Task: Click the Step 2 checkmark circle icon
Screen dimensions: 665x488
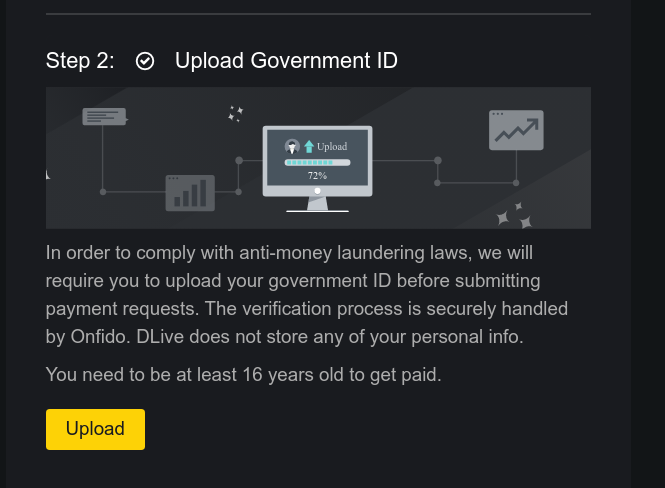Action: click(x=145, y=61)
